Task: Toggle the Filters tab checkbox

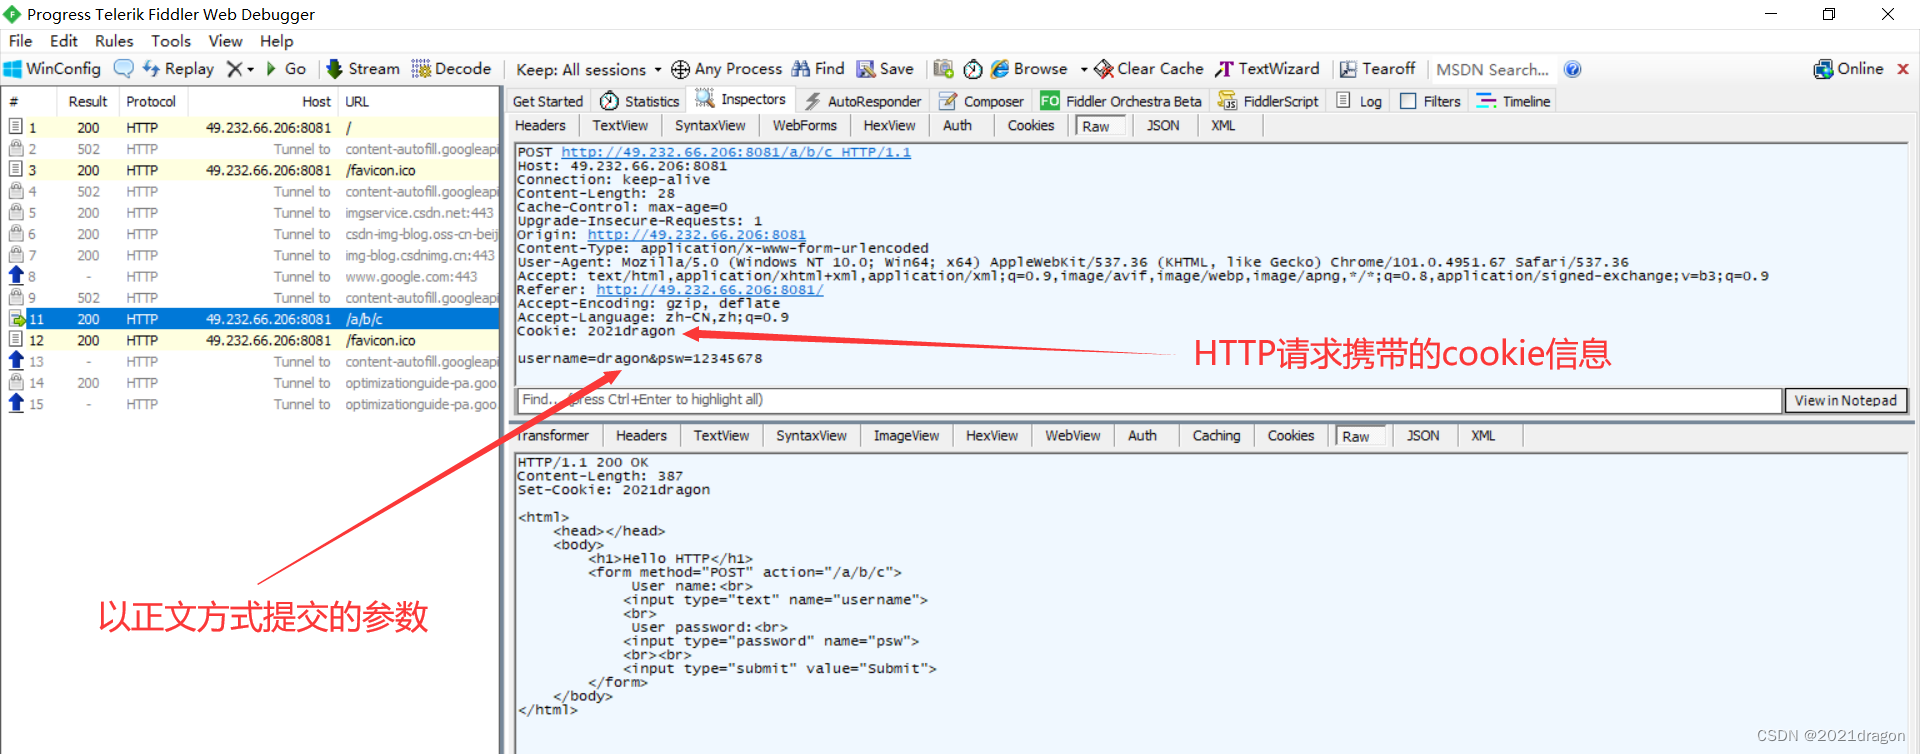Action: pos(1408,101)
